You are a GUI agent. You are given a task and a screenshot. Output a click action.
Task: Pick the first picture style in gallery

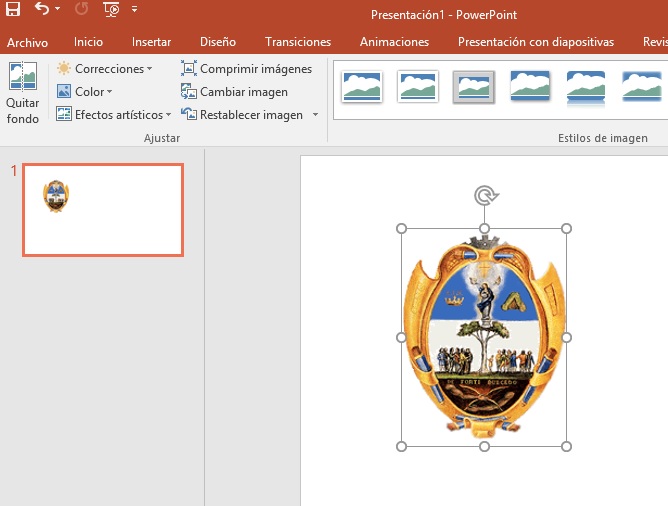click(361, 87)
